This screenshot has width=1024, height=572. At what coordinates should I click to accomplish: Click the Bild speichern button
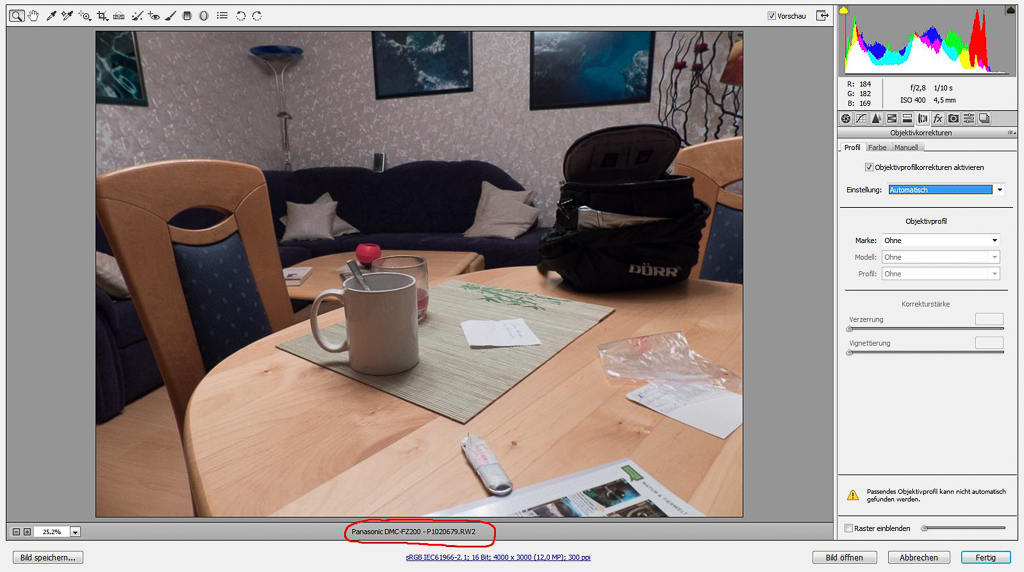[48, 558]
